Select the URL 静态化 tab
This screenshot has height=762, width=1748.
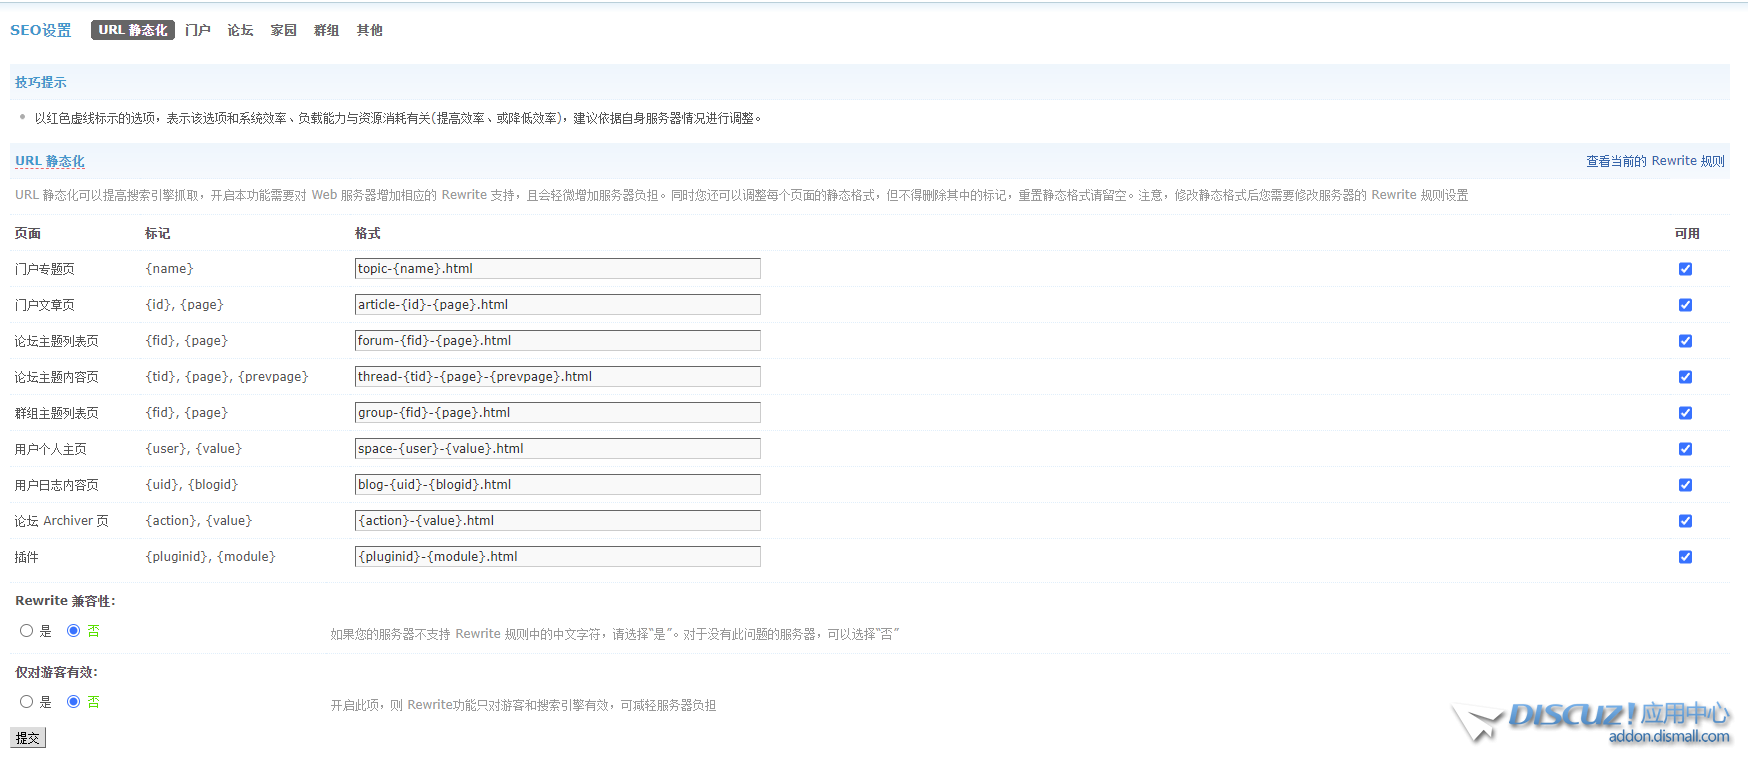132,30
